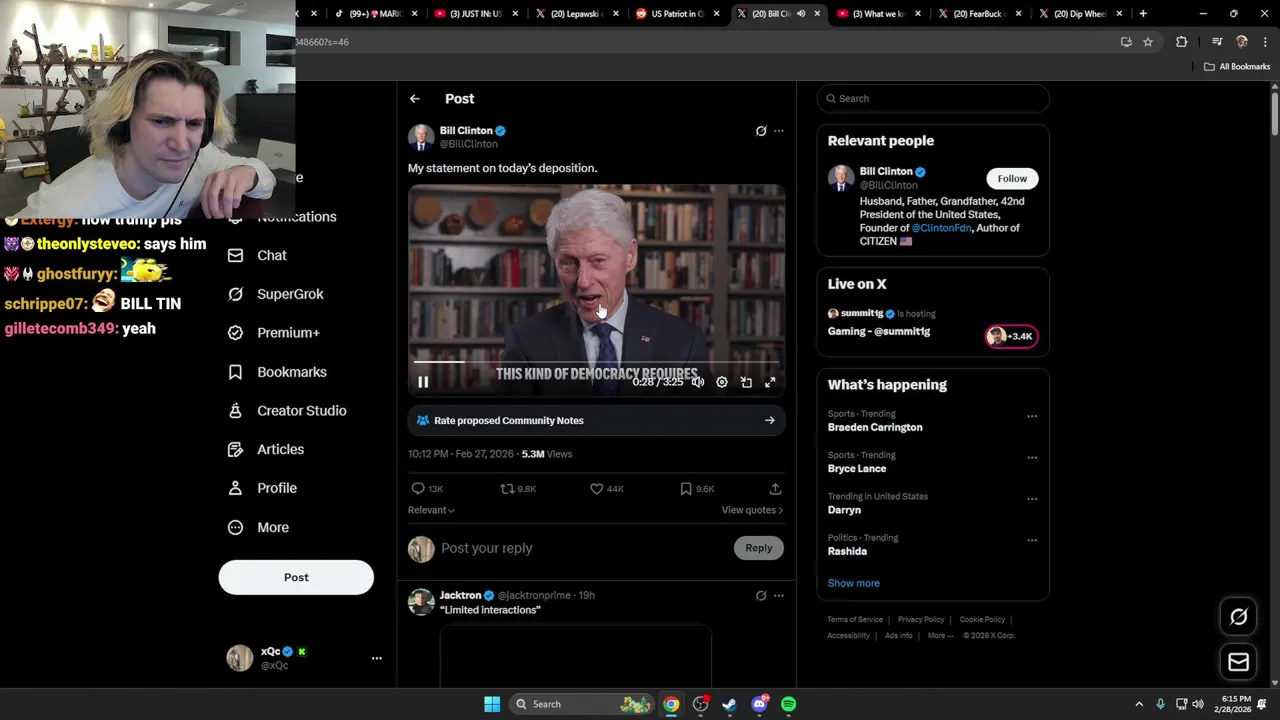Bookmark this page with star icon

tap(1148, 42)
